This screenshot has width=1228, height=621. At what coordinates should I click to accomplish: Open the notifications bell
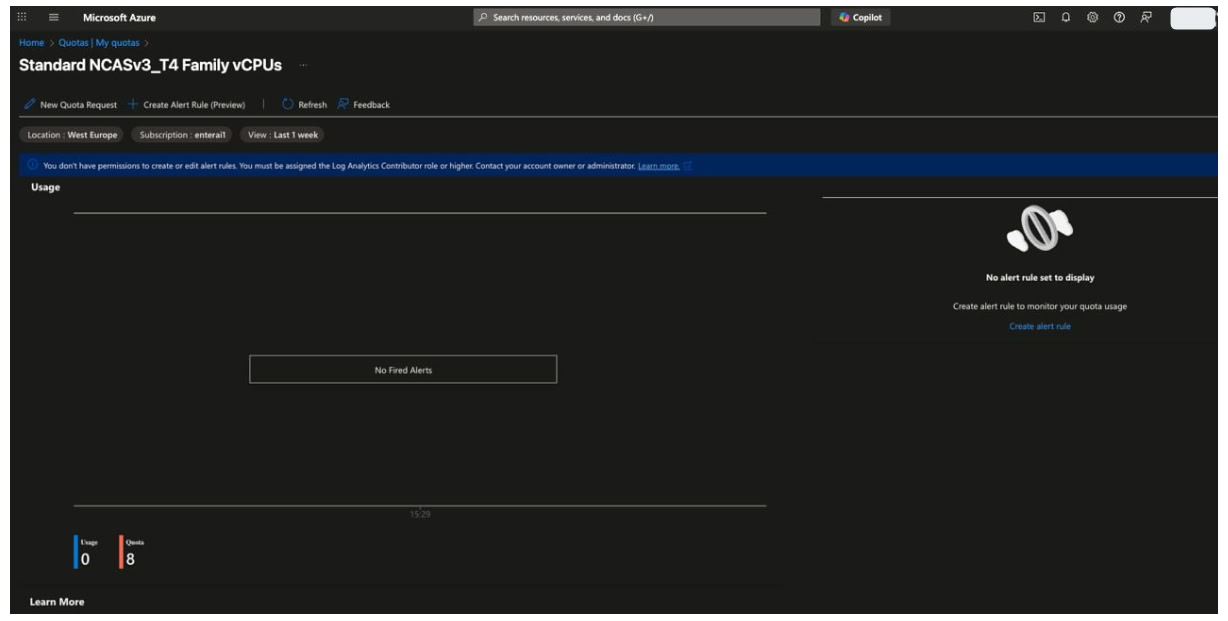(1066, 17)
